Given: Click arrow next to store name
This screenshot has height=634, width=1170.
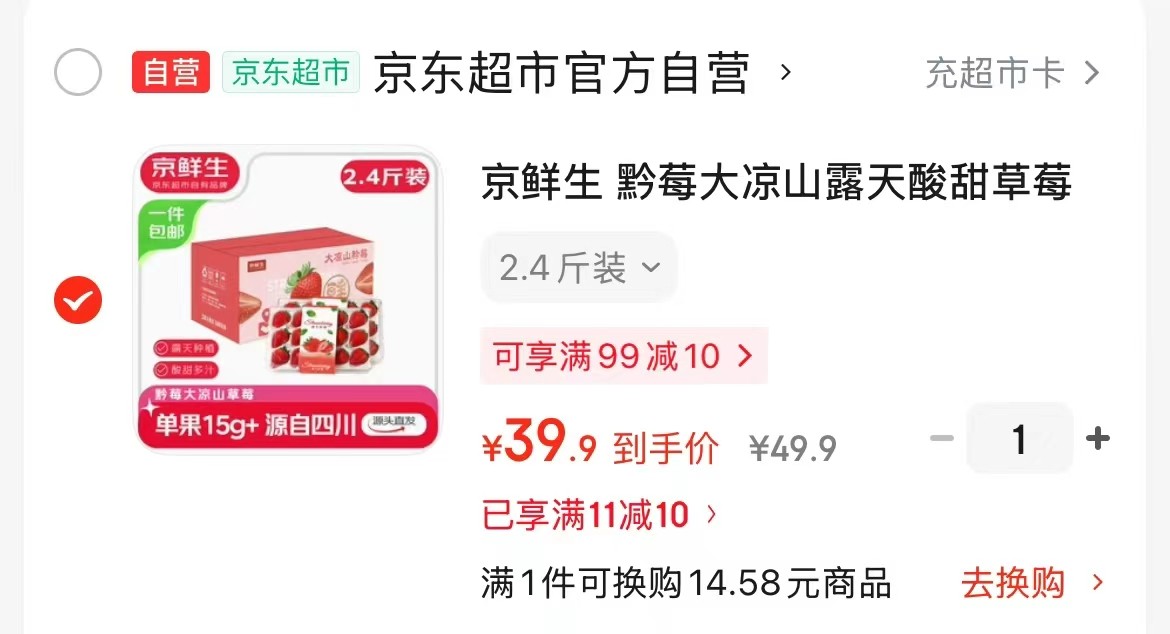Looking at the screenshot, I should [x=785, y=72].
